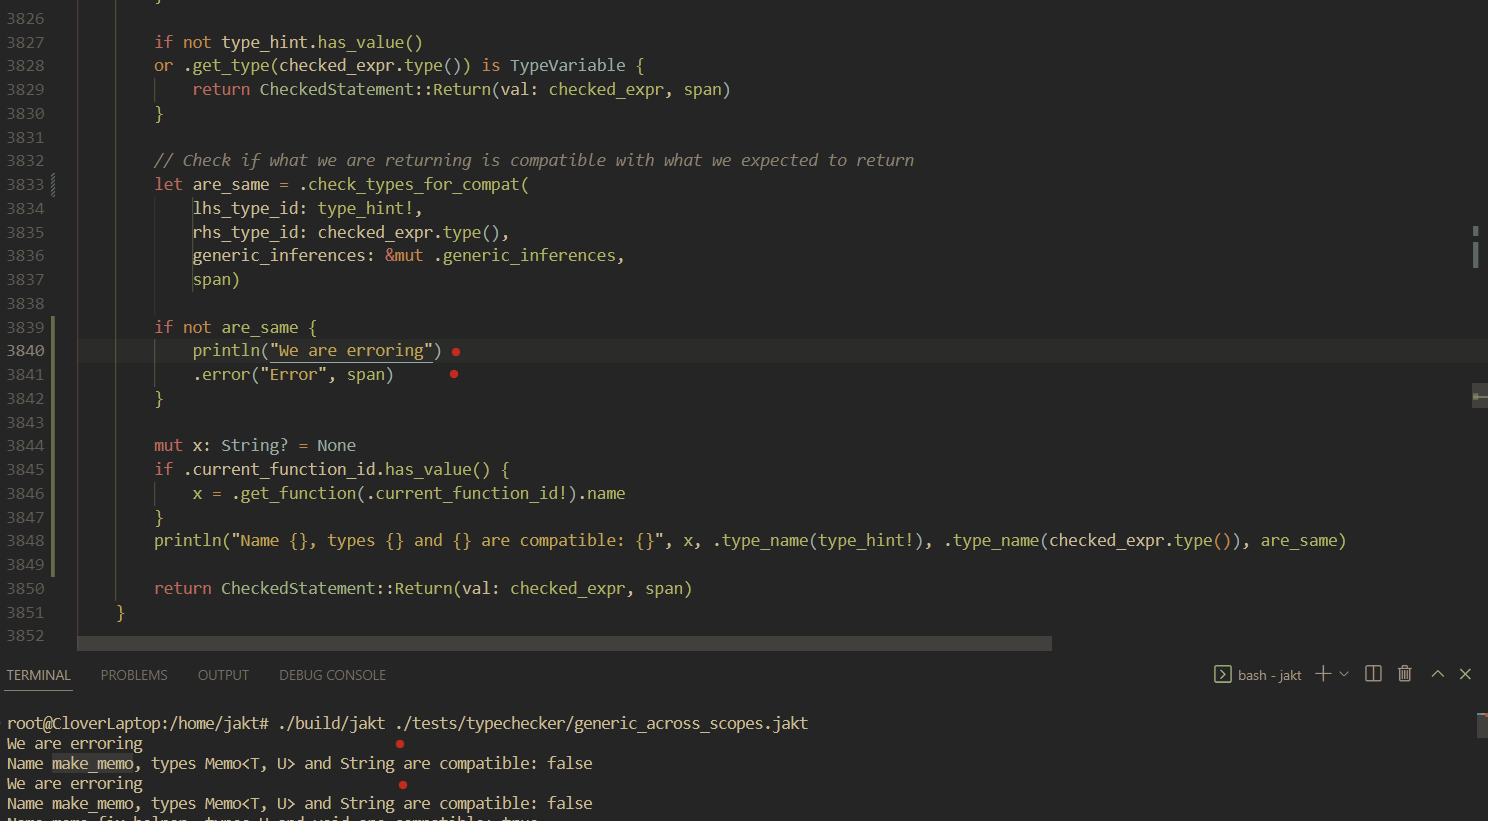This screenshot has height=821, width=1488.
Task: Click 'mut x: String? = None' line
Action: coord(255,446)
